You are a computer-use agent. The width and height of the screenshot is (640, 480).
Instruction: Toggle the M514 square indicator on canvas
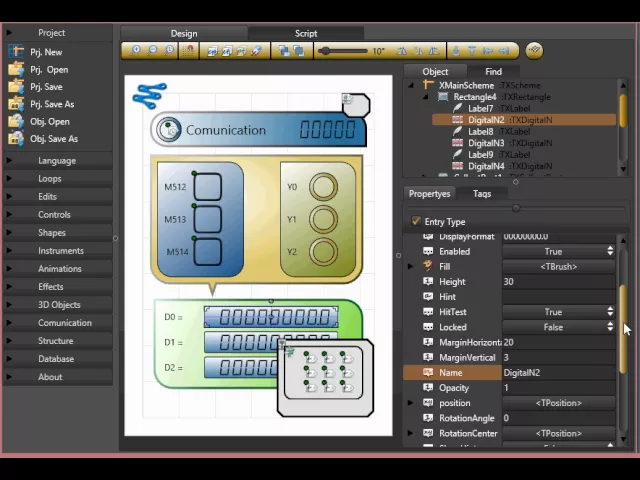point(208,252)
